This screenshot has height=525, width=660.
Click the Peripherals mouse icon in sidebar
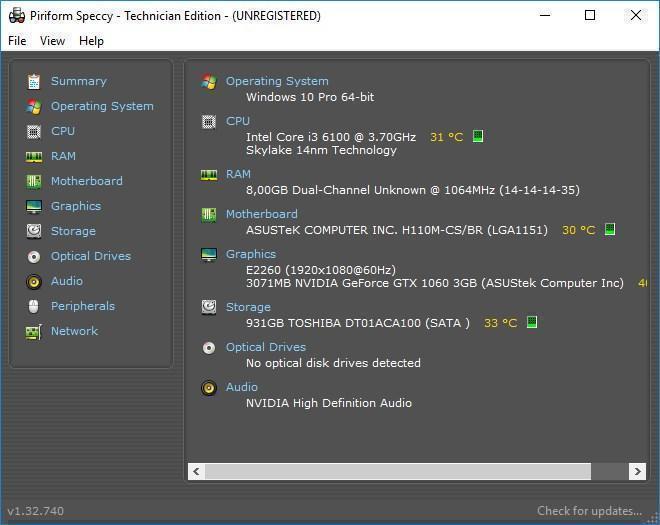point(34,306)
